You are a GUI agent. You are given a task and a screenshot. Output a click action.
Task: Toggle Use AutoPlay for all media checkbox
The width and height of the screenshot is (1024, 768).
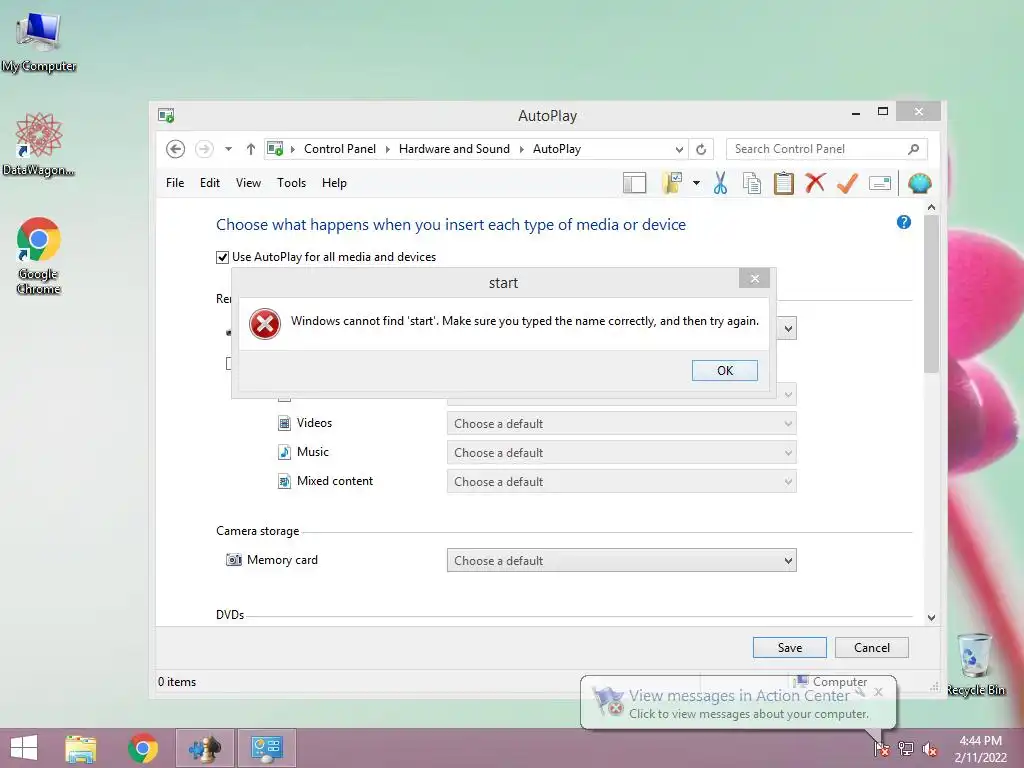223,257
